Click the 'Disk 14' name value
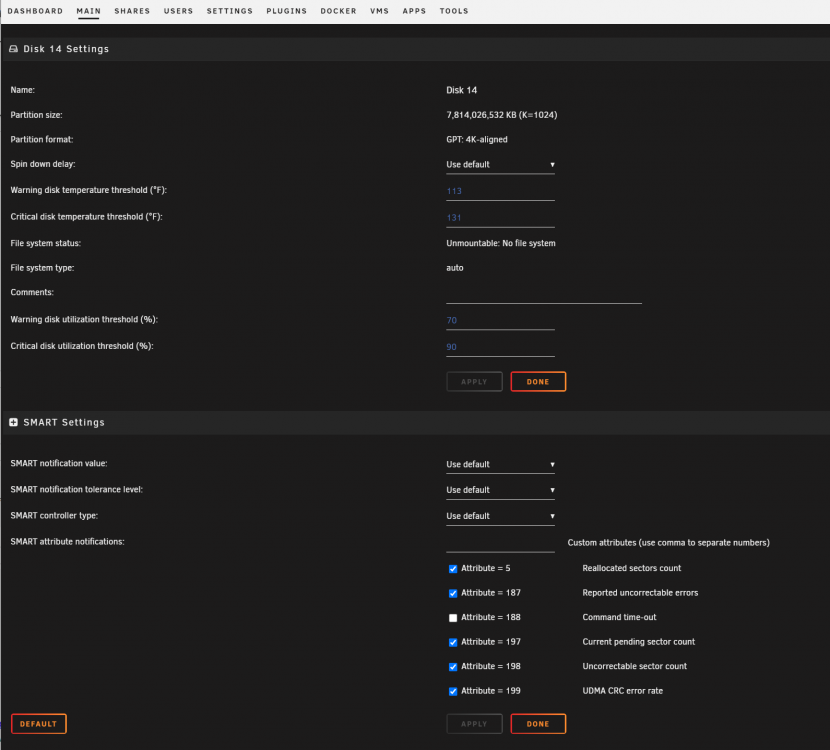This screenshot has width=830, height=750. coord(462,90)
